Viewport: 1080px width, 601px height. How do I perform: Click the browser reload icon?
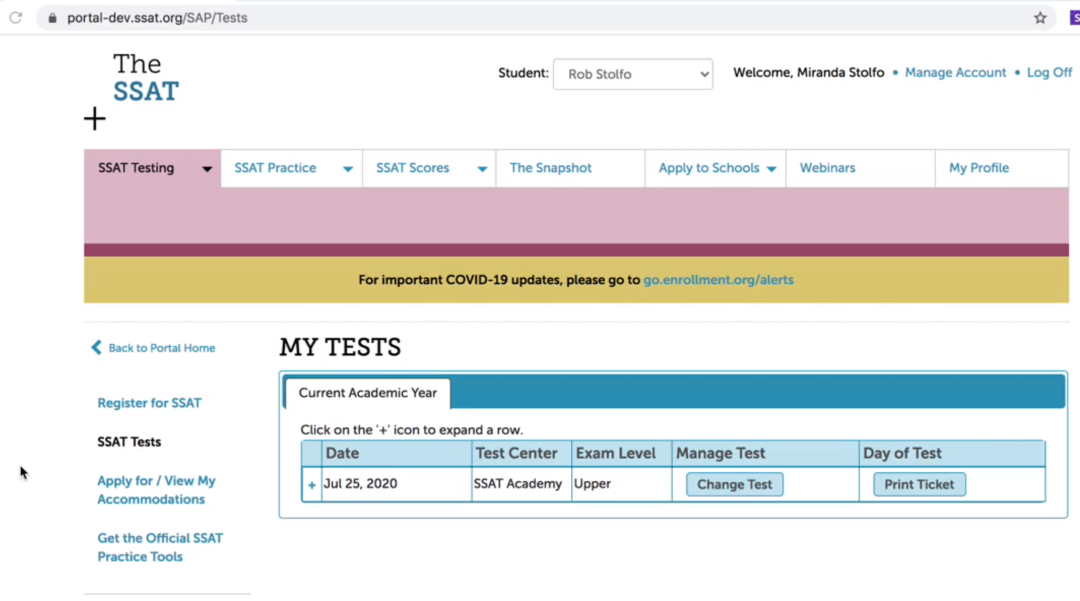(15, 18)
